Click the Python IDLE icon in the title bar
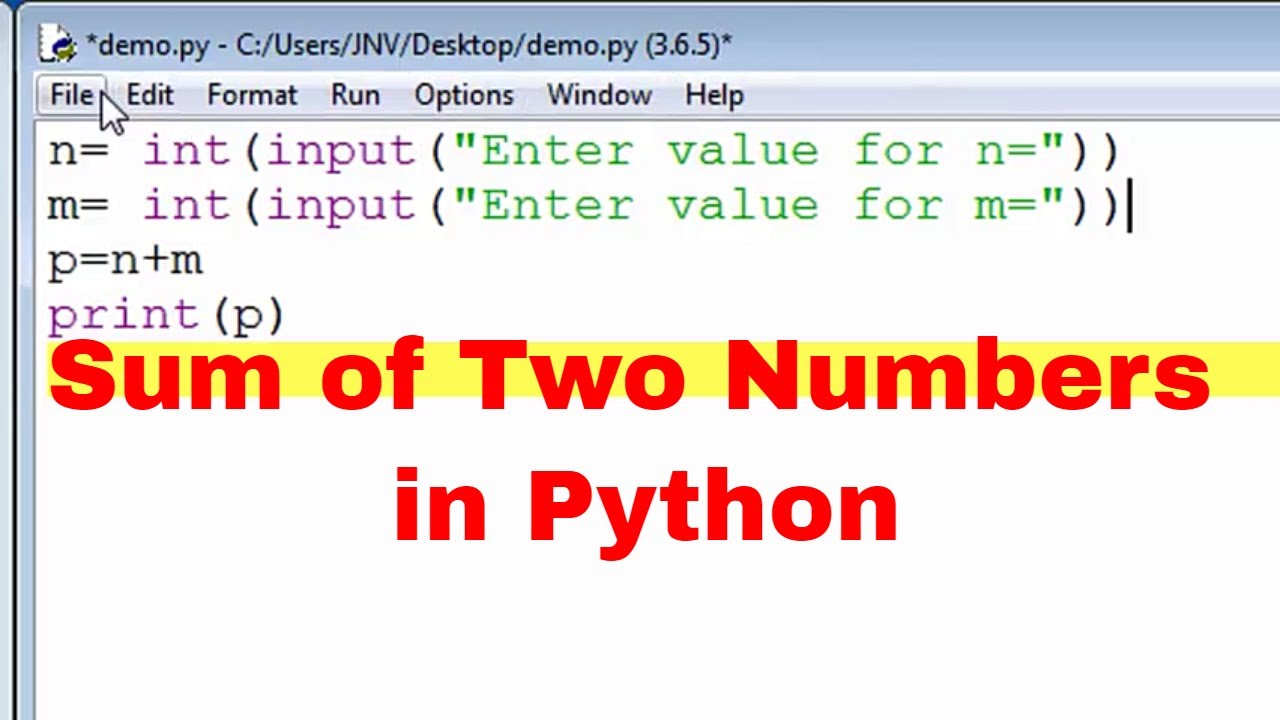The width and height of the screenshot is (1280, 720). [57, 44]
